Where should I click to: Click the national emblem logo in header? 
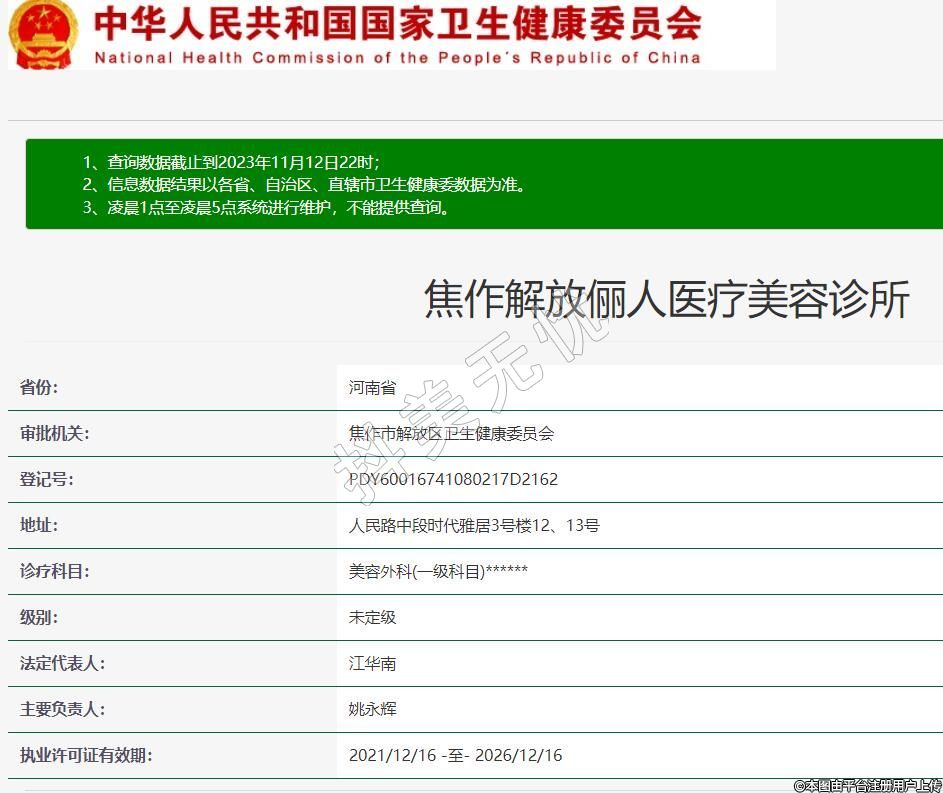click(x=42, y=35)
